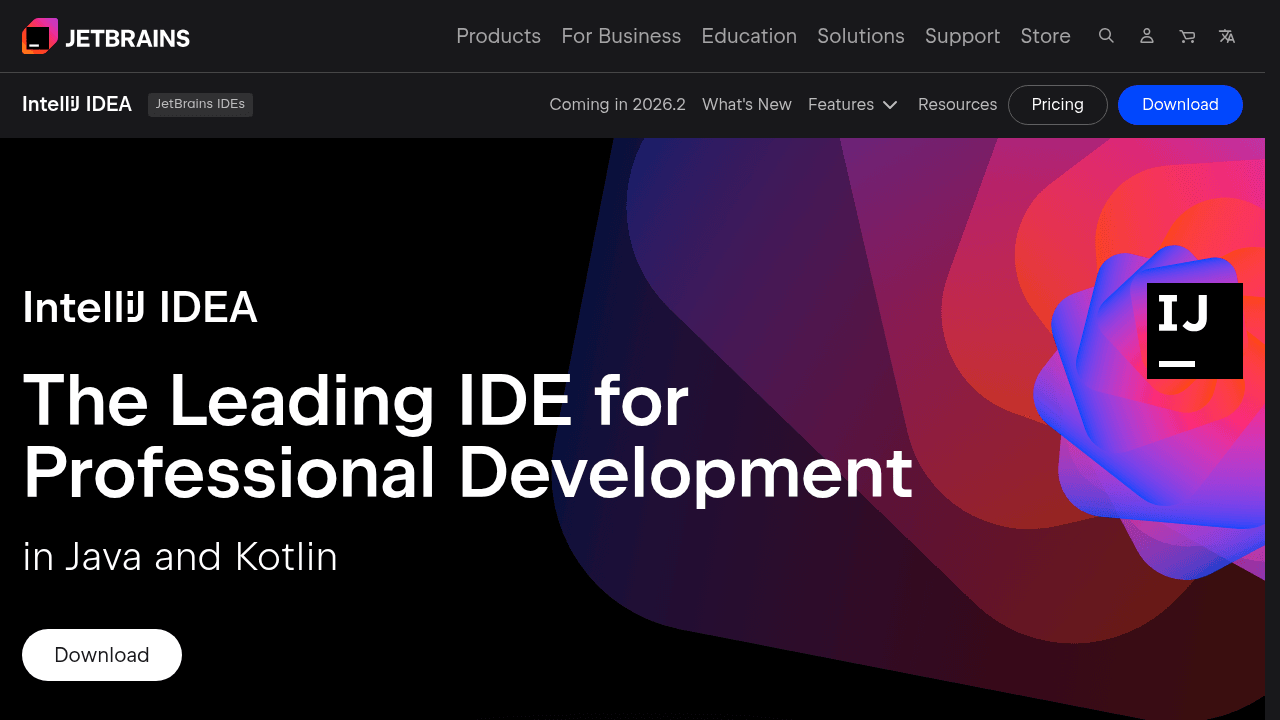Open the Products menu

(x=498, y=36)
